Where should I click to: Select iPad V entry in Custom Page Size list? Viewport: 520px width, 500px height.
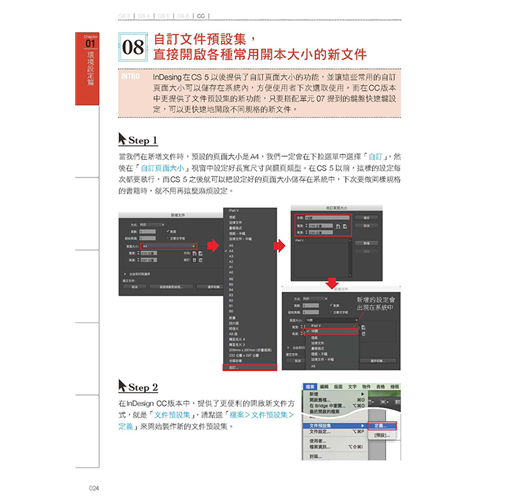point(321,240)
